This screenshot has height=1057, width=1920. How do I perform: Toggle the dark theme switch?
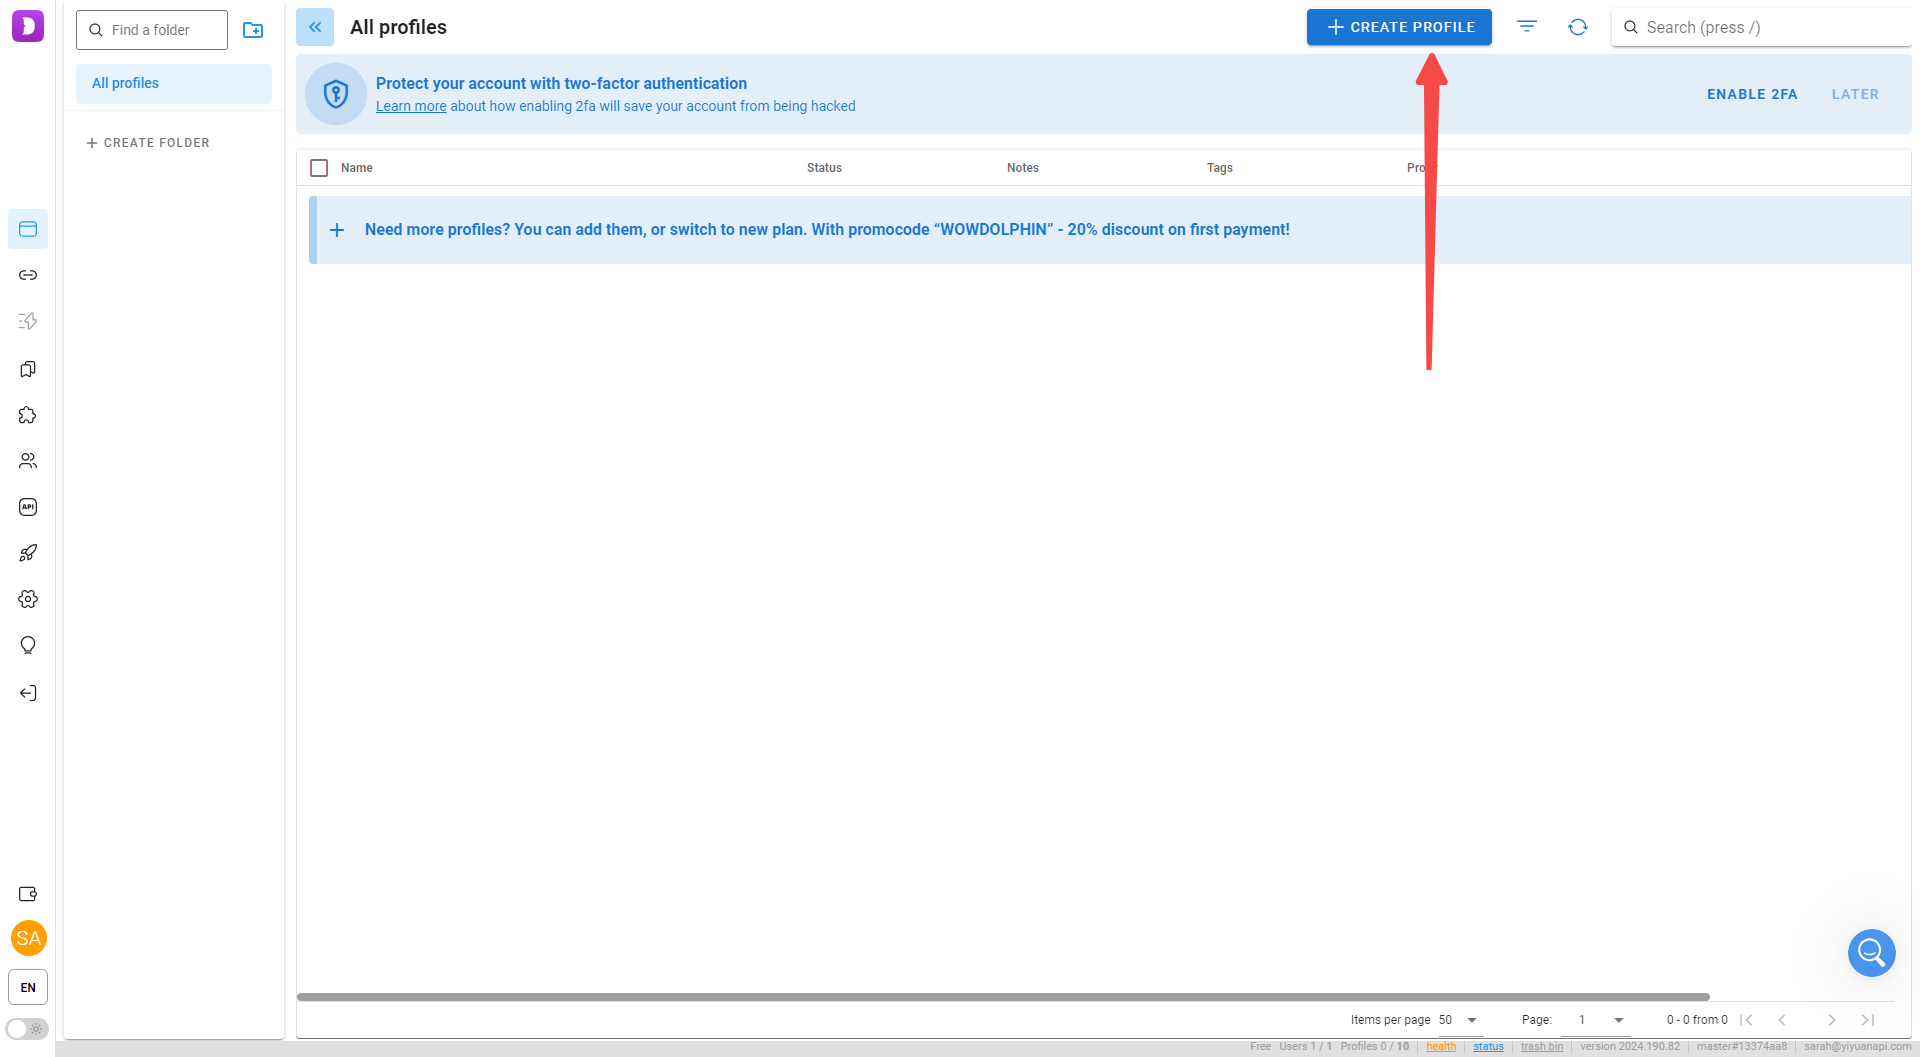[x=27, y=1029]
